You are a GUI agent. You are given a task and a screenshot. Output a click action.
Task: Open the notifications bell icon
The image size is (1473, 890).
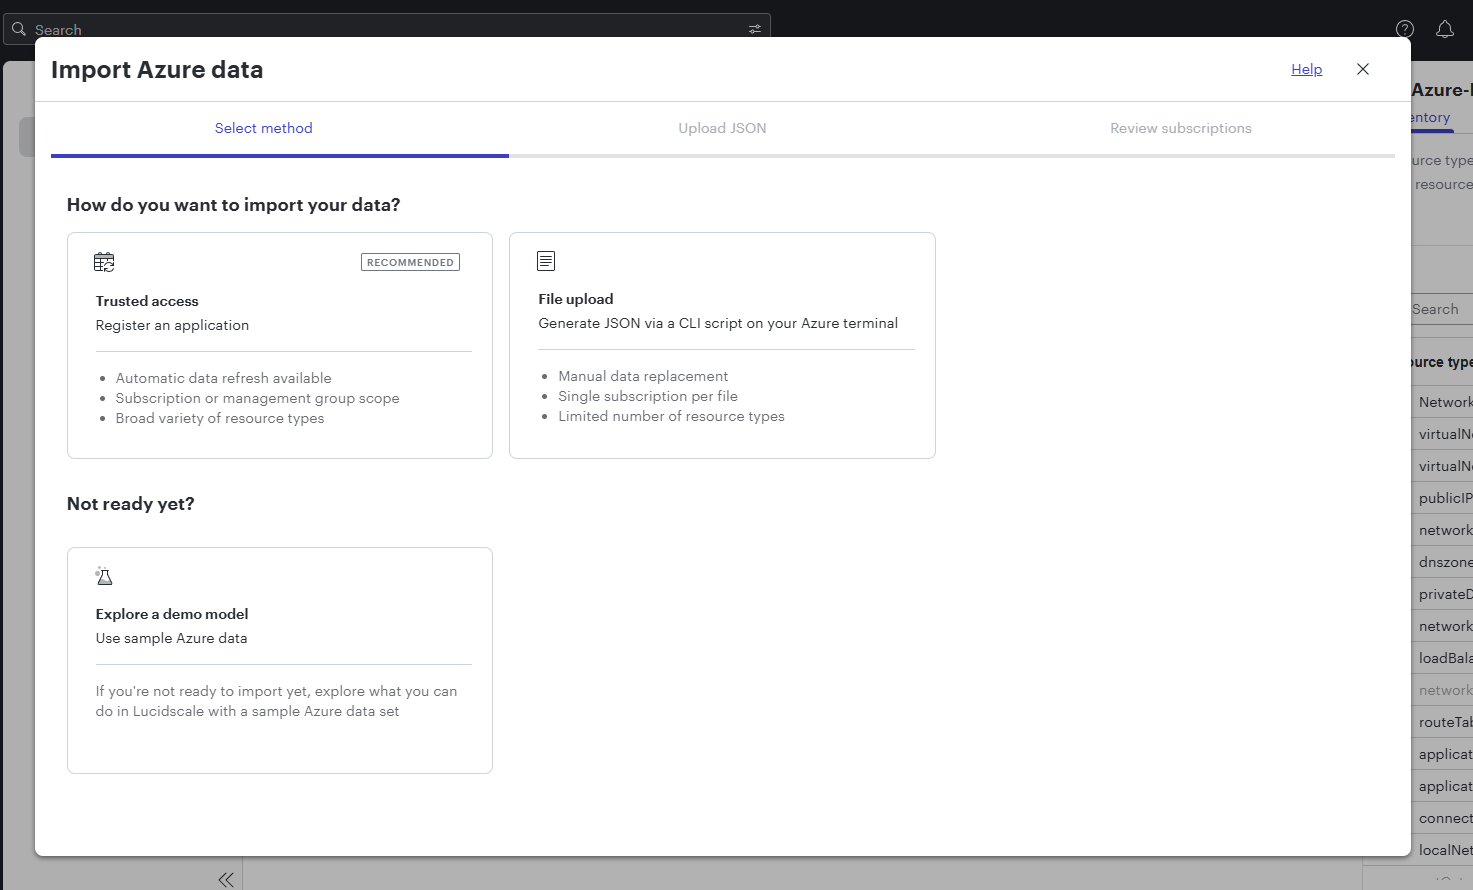[x=1444, y=29]
